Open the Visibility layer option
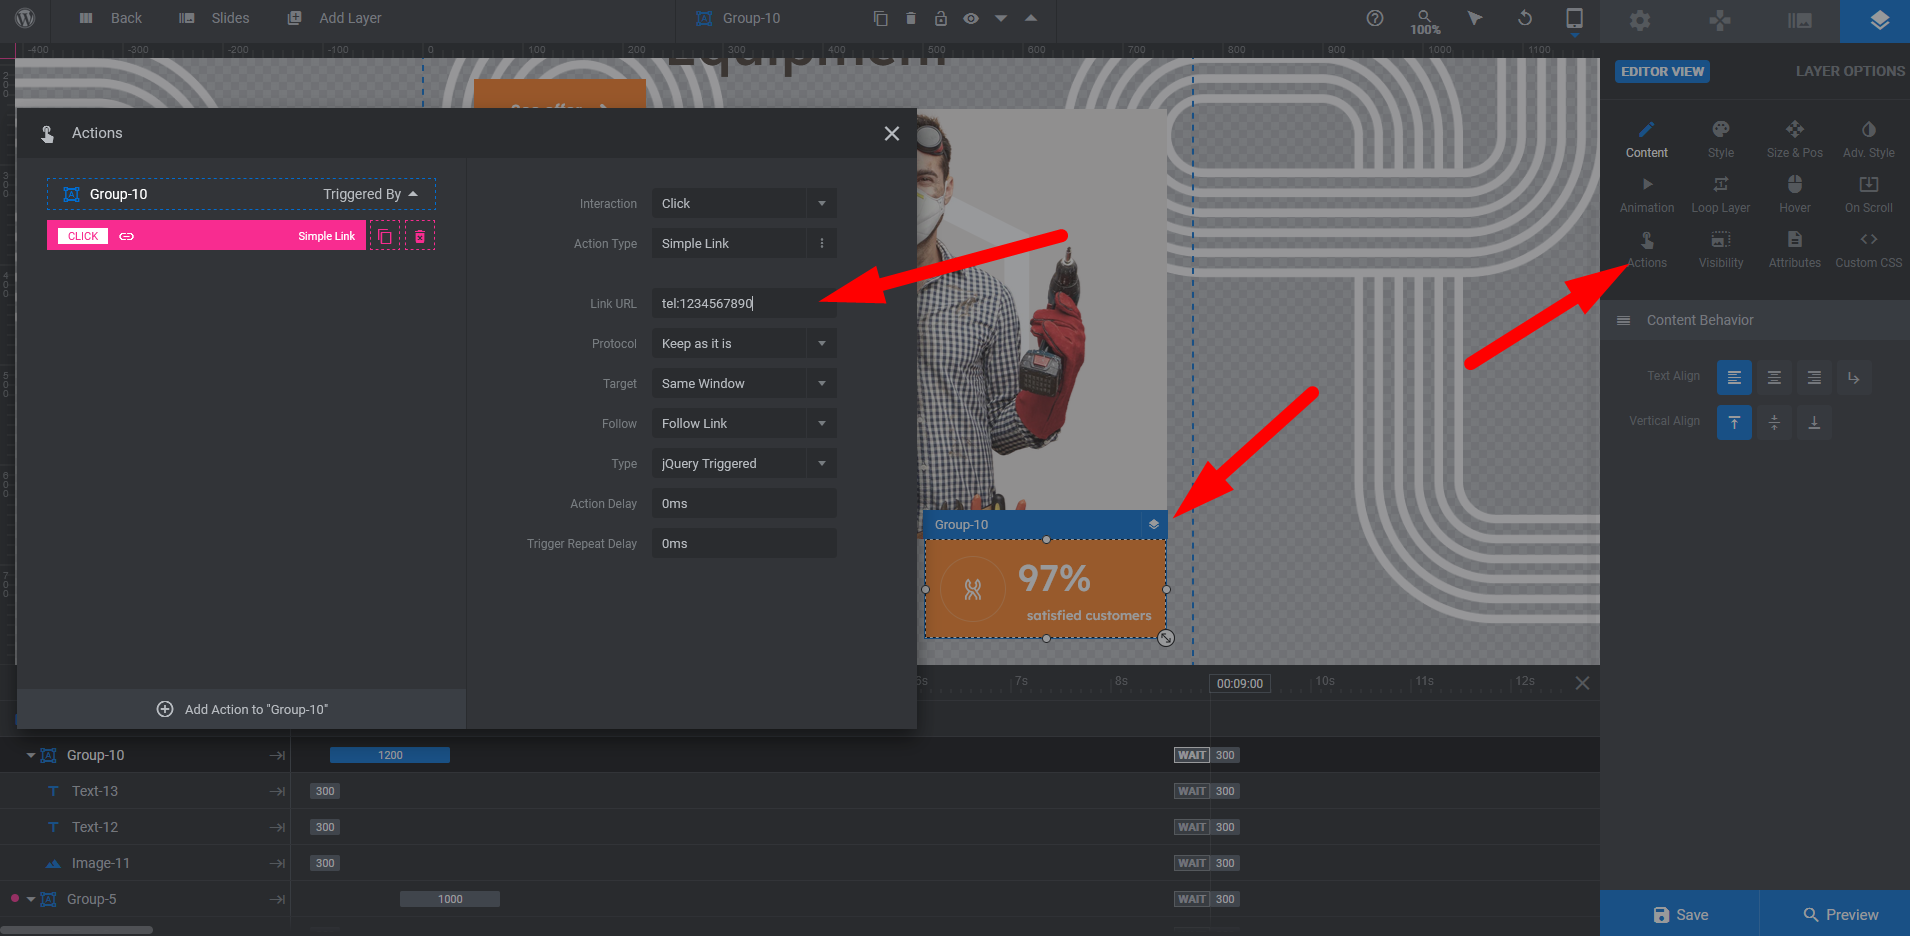Image resolution: width=1910 pixels, height=936 pixels. [1721, 250]
